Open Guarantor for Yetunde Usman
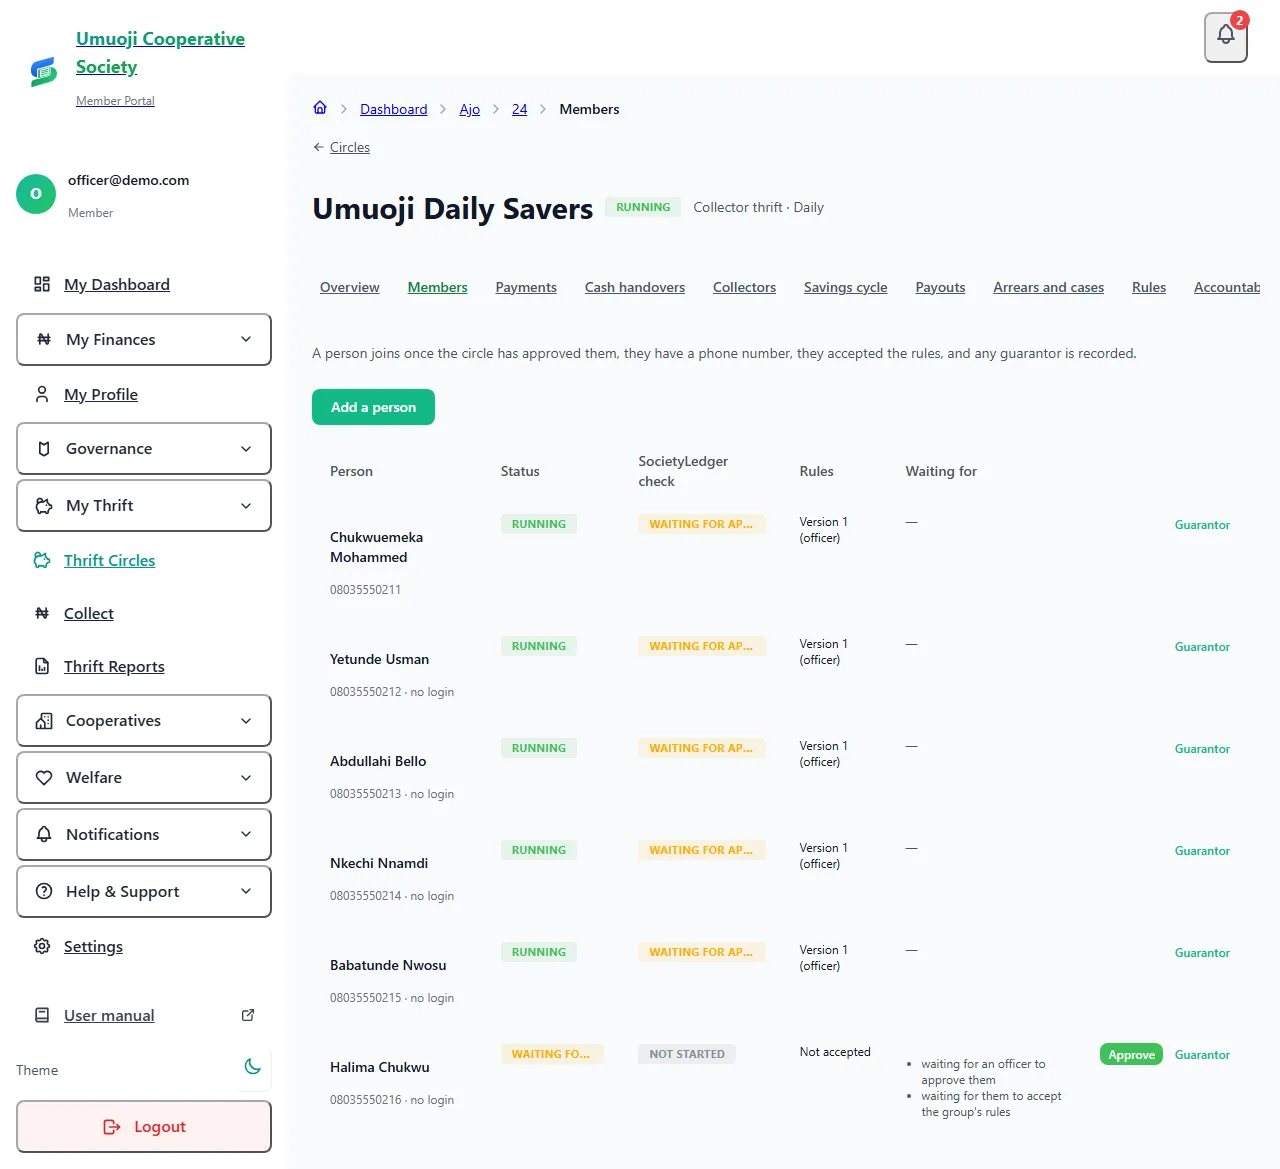 1202,647
